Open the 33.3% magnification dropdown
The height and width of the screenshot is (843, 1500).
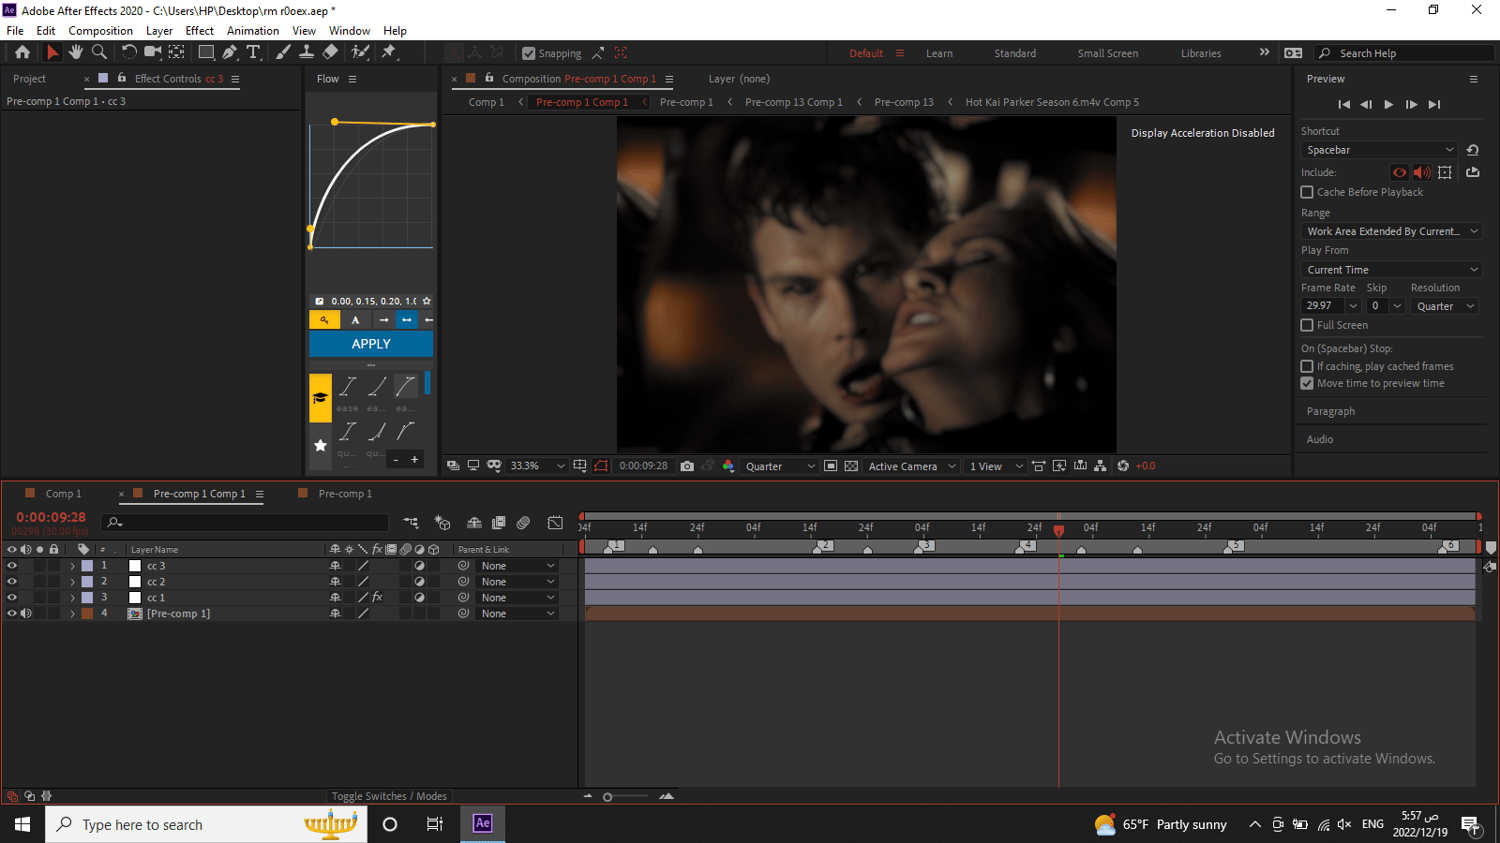(x=537, y=466)
